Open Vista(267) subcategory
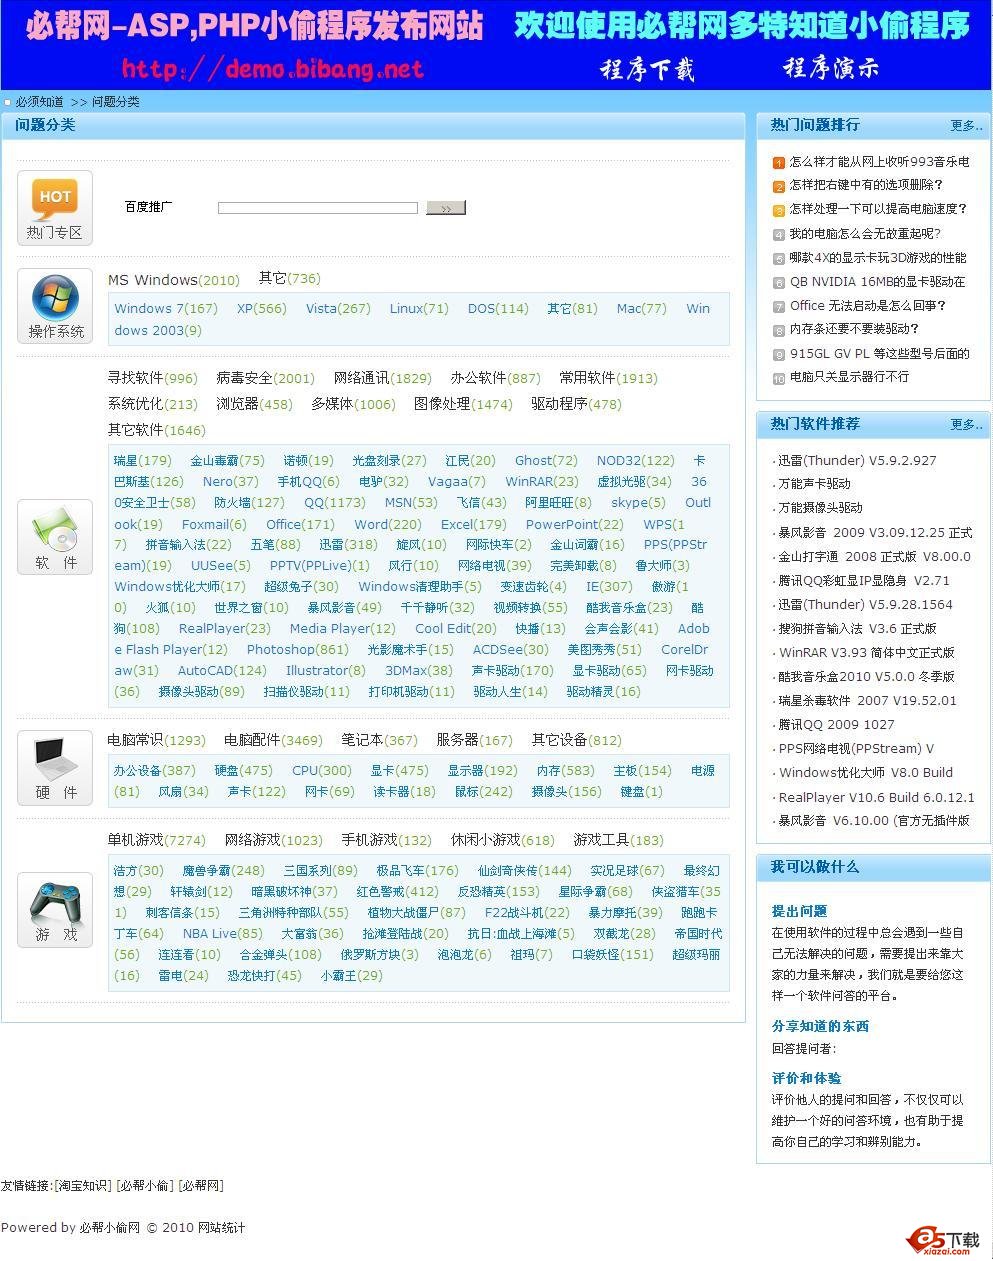The image size is (993, 1261). tap(338, 309)
